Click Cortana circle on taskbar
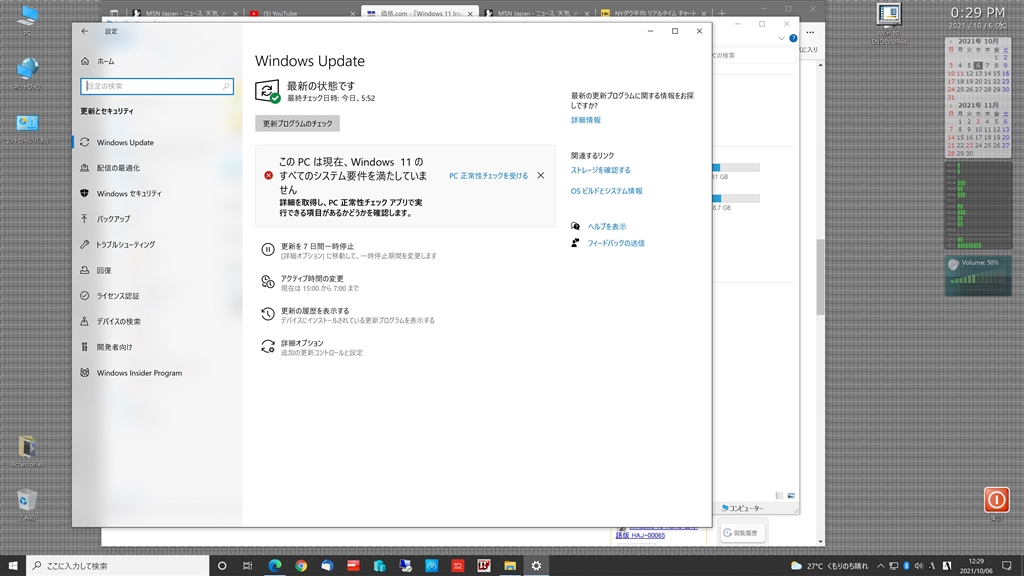Screen dimensions: 1024x576 [222, 566]
